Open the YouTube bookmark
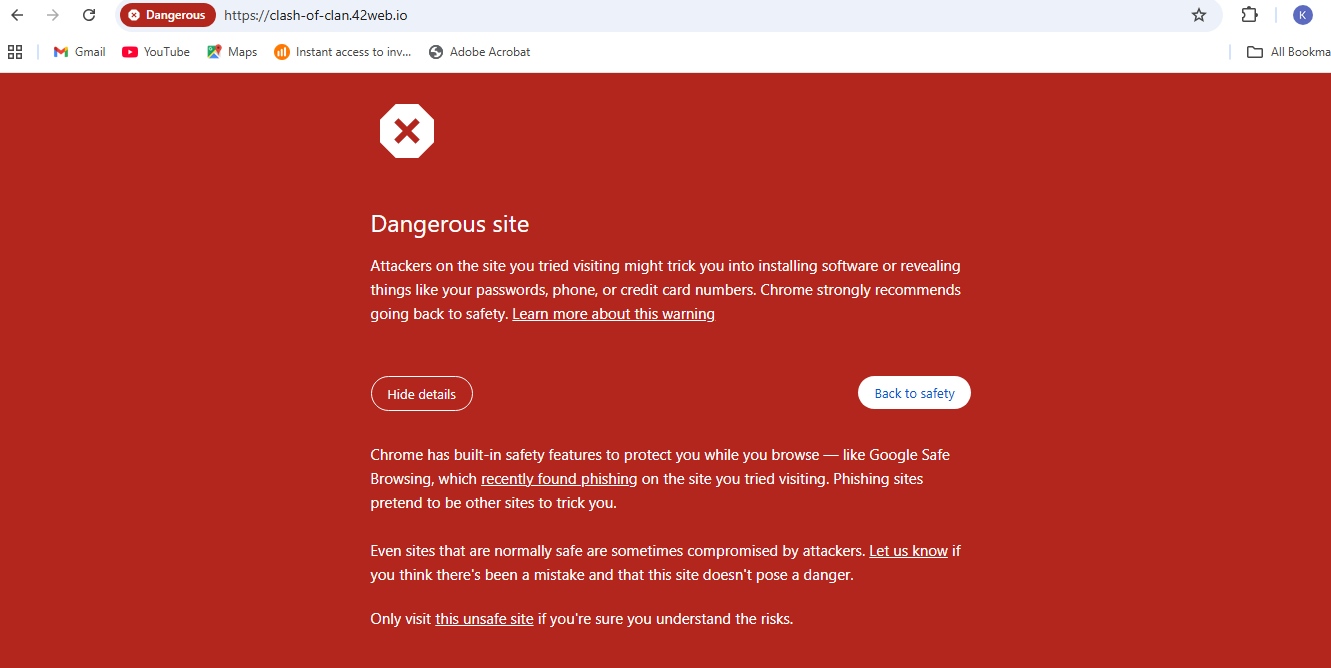Screen dimensions: 1331x668 [156, 52]
